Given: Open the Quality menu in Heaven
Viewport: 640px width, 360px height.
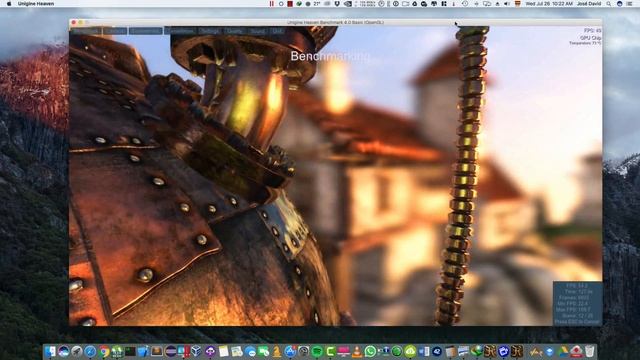Looking at the screenshot, I should [x=235, y=31].
